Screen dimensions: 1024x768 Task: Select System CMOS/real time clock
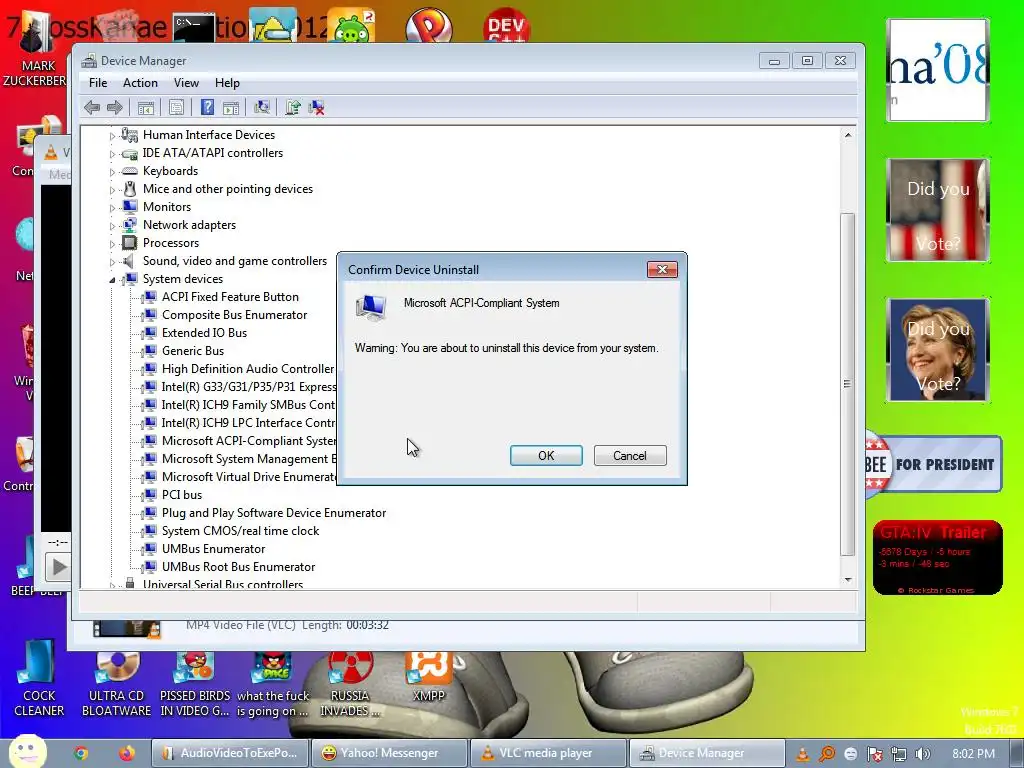click(x=240, y=531)
